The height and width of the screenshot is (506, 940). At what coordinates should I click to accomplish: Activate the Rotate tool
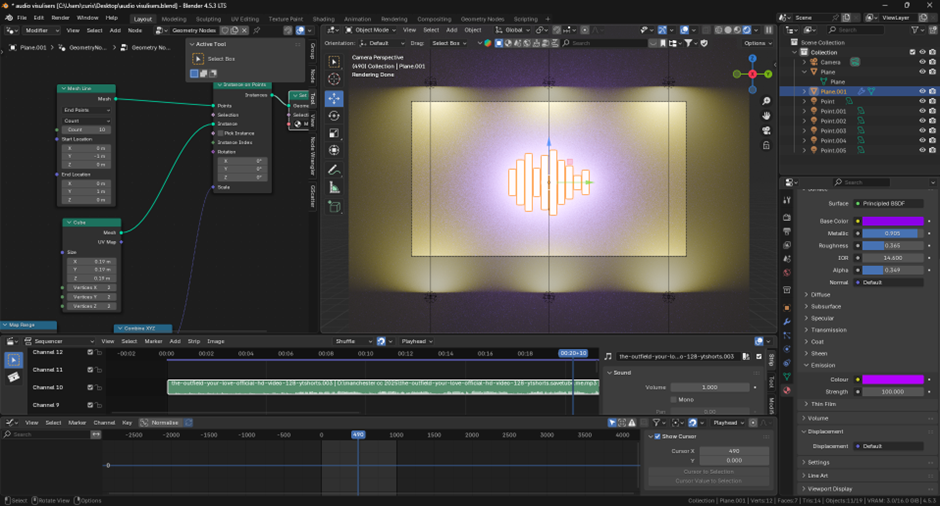[334, 116]
